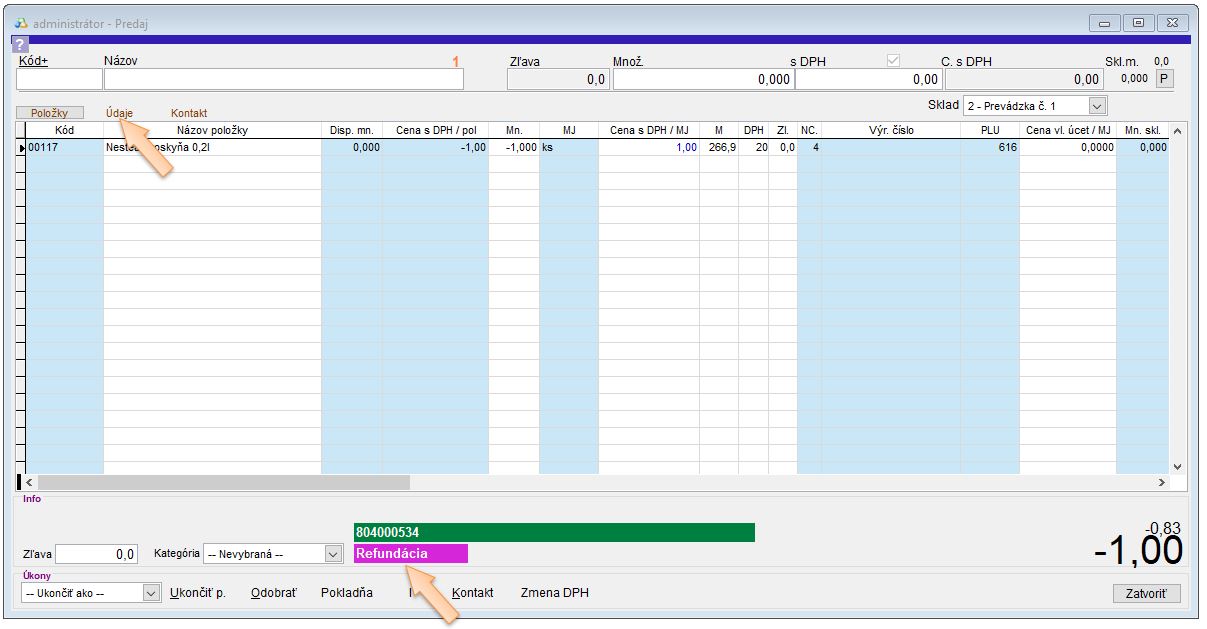
Task: Click the grid's vertical scroll down arrow
Action: [1176, 466]
